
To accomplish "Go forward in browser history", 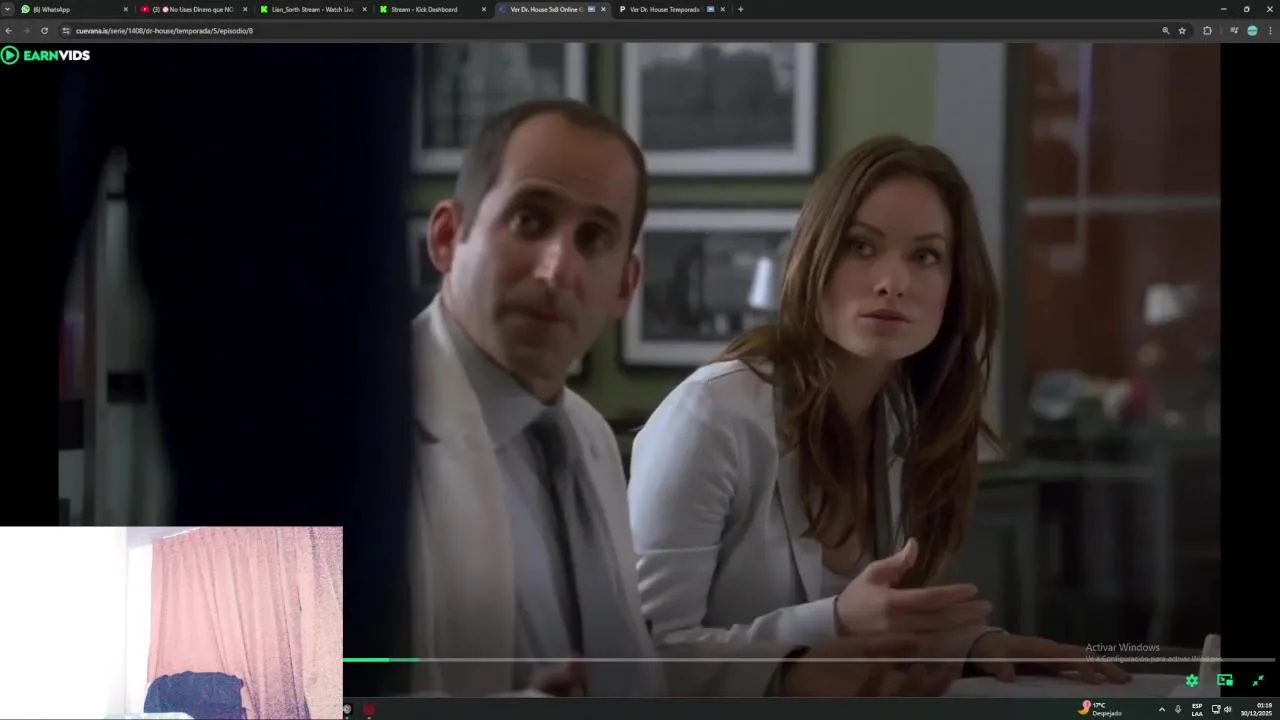I will click(26, 30).
